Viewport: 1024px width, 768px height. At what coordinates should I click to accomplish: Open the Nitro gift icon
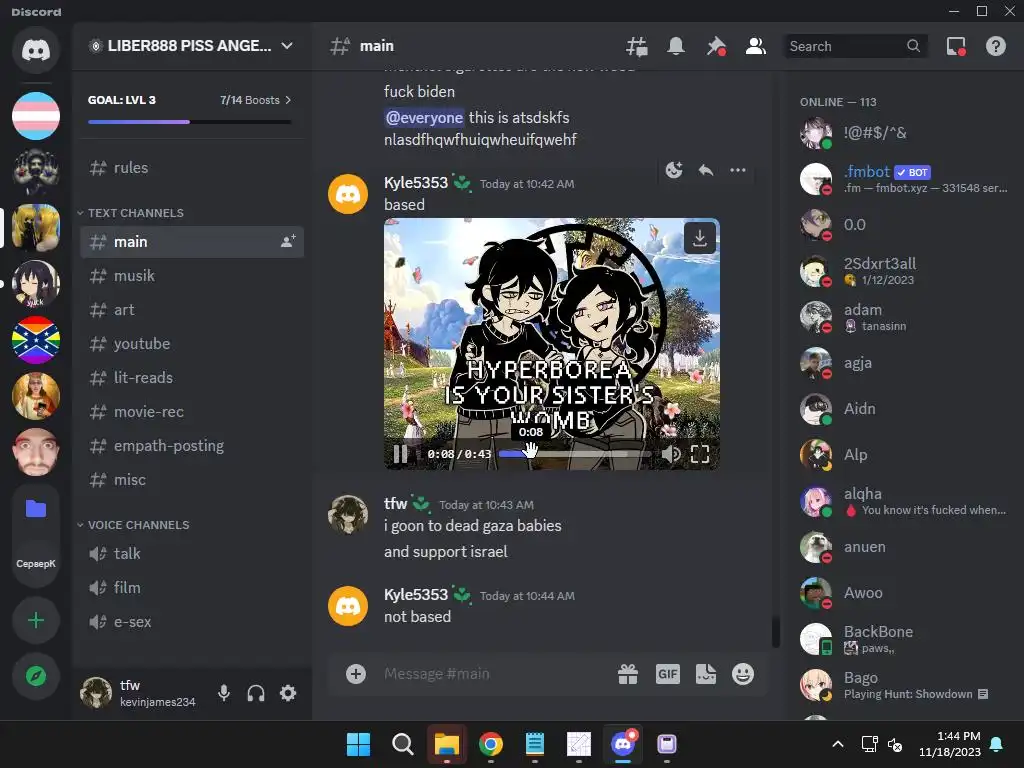[x=628, y=674]
